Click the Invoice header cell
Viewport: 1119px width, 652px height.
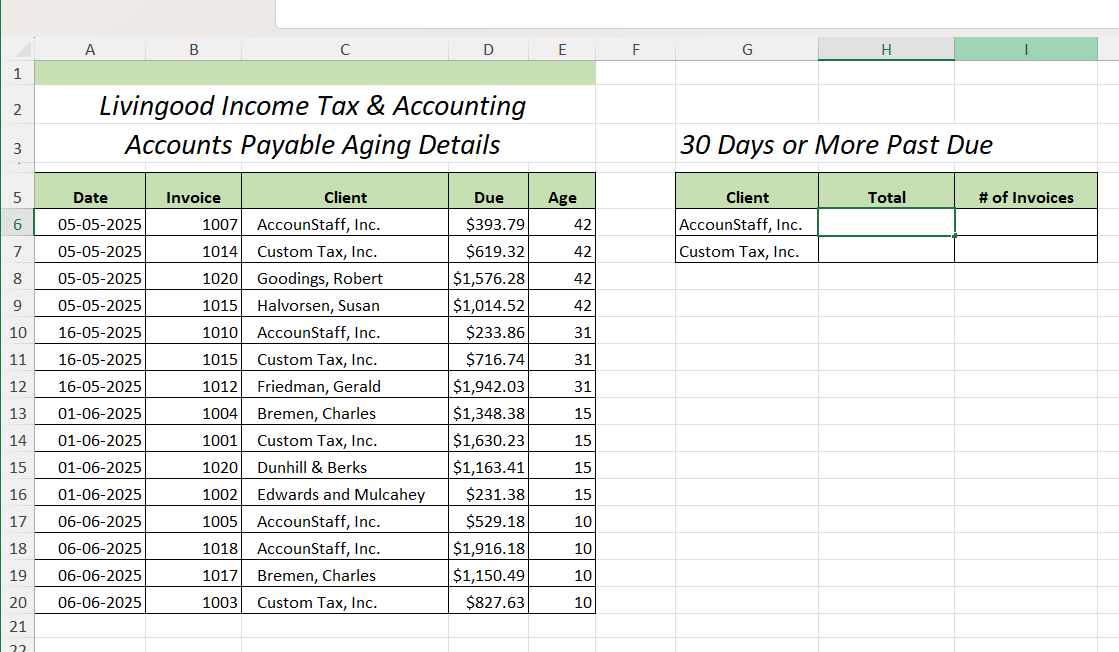(x=193, y=197)
